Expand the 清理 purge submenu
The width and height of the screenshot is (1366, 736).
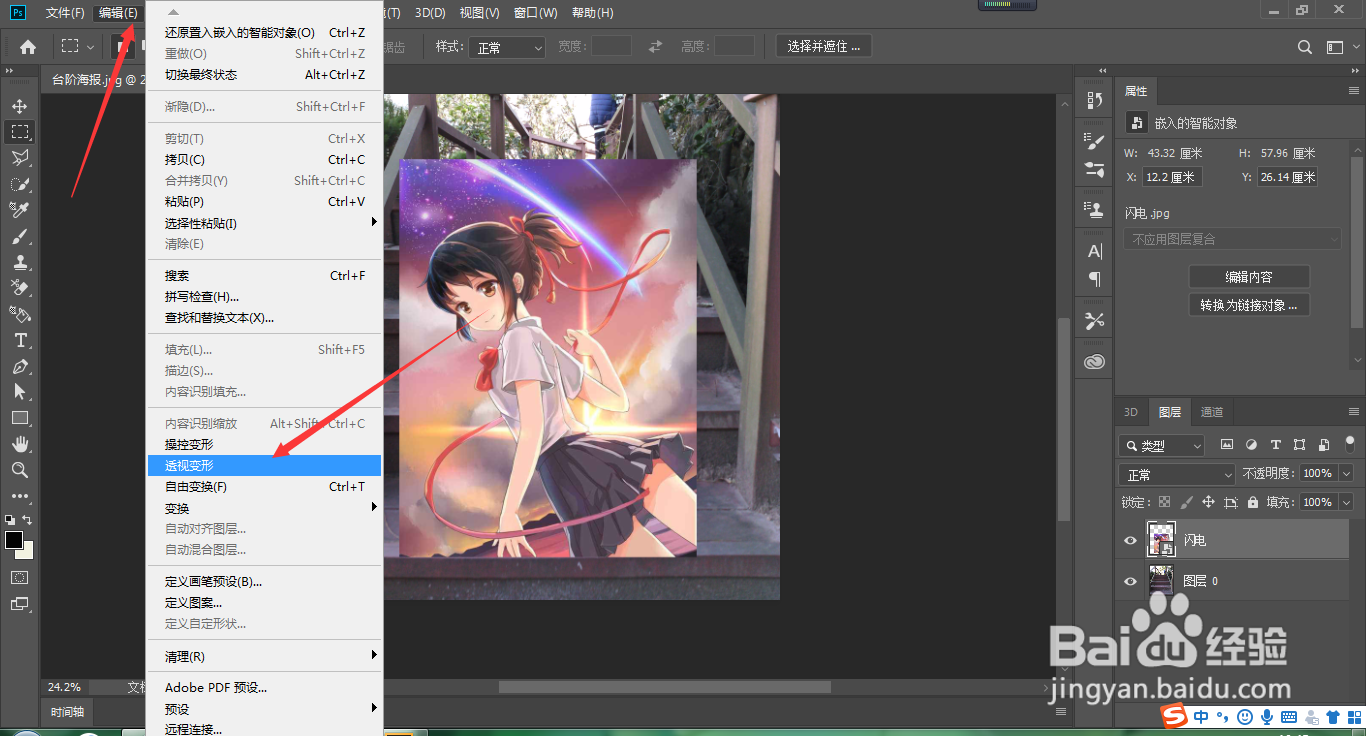tap(265, 656)
